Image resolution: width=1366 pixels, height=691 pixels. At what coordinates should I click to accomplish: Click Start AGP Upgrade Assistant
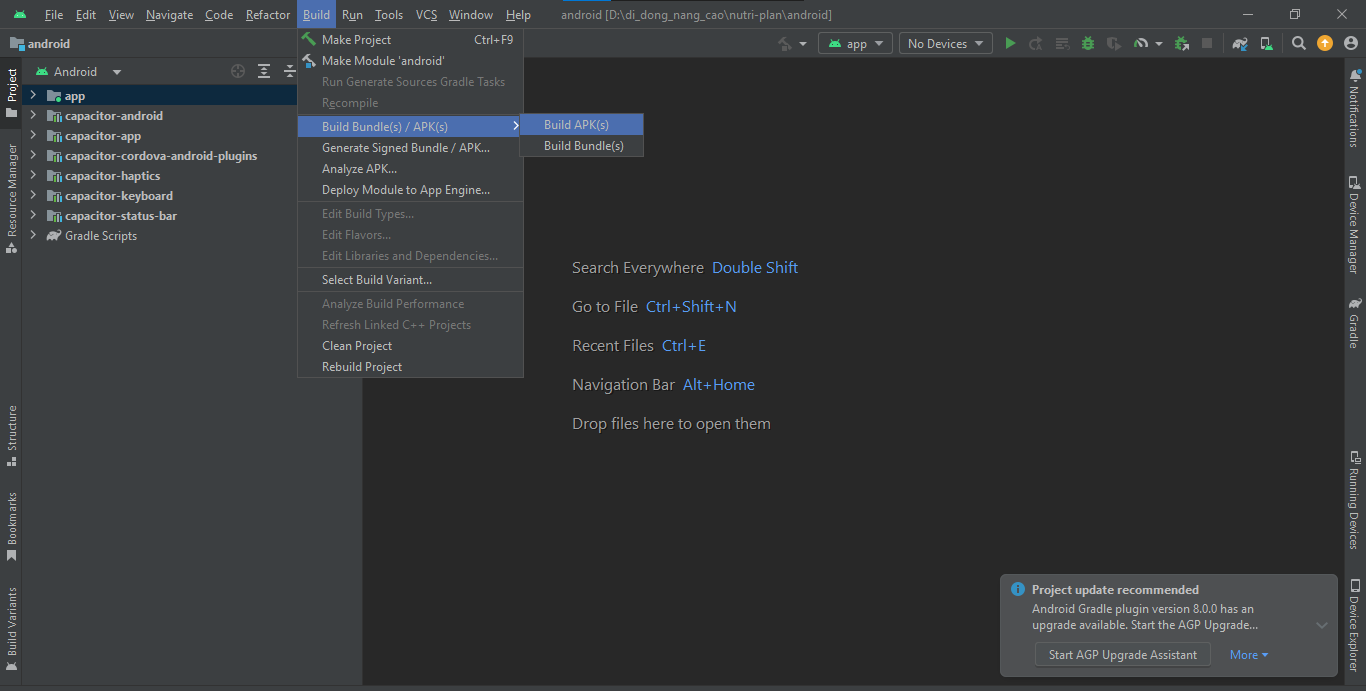click(x=1122, y=654)
